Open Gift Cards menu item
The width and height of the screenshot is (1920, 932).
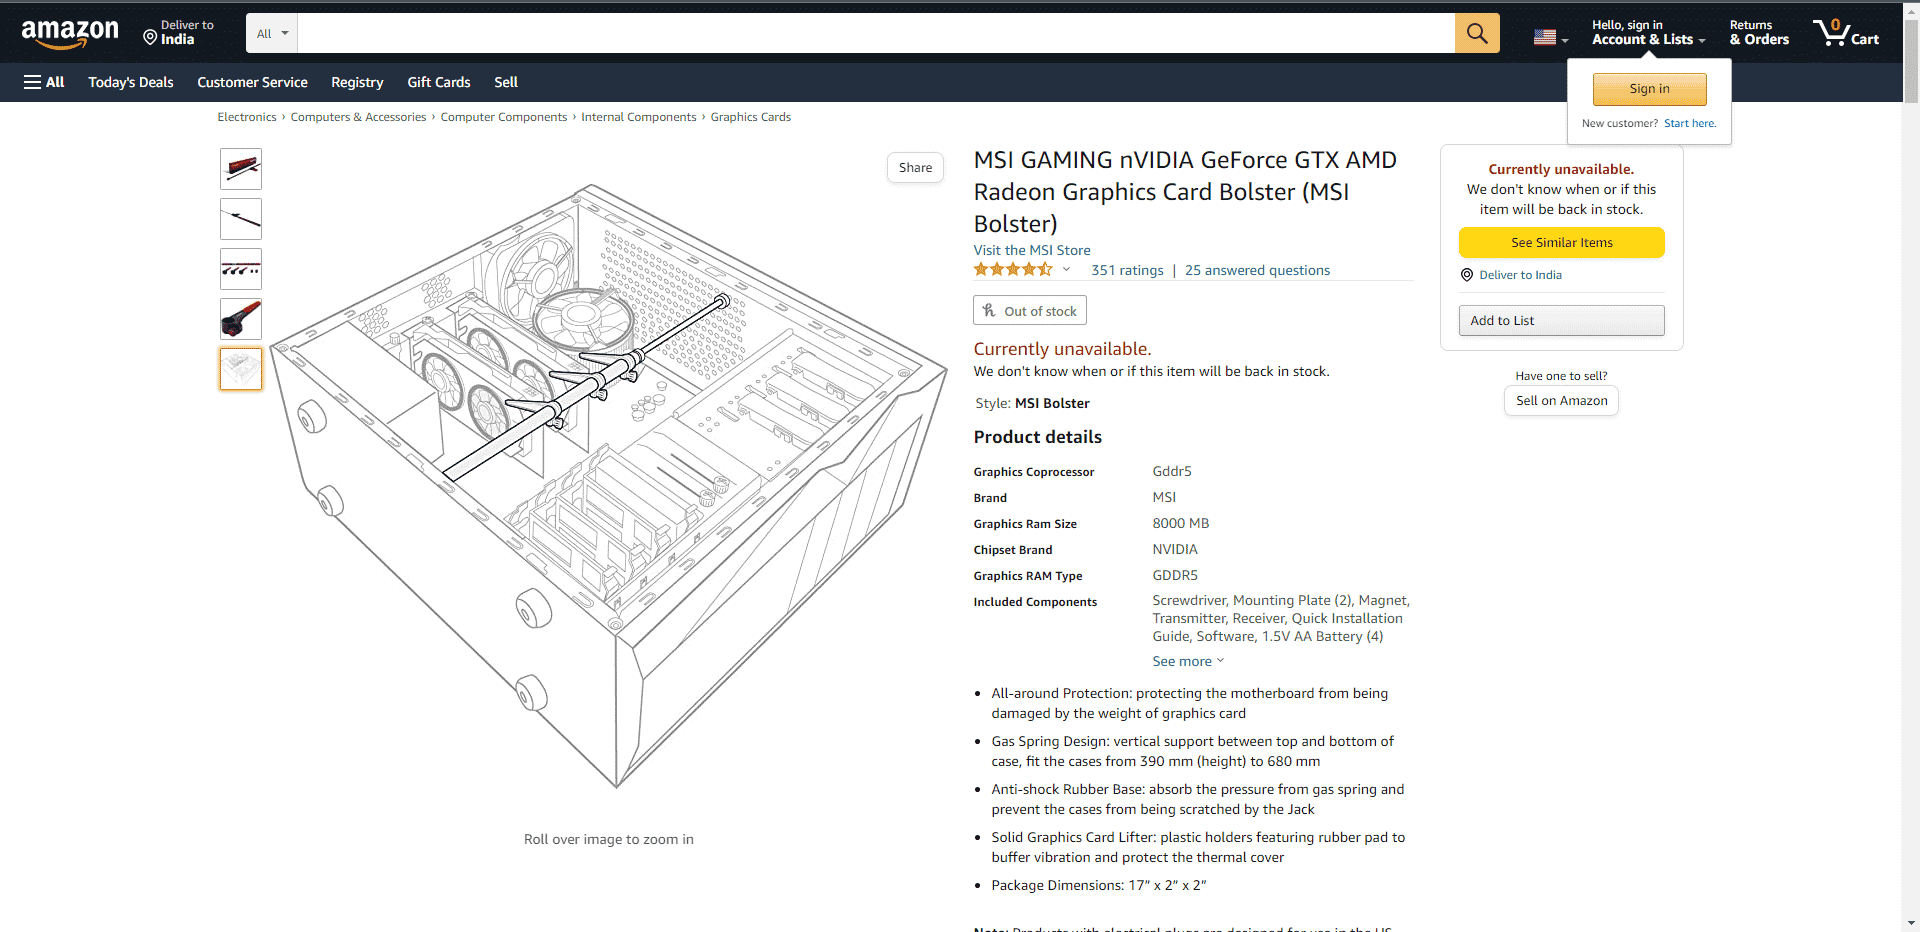(439, 82)
